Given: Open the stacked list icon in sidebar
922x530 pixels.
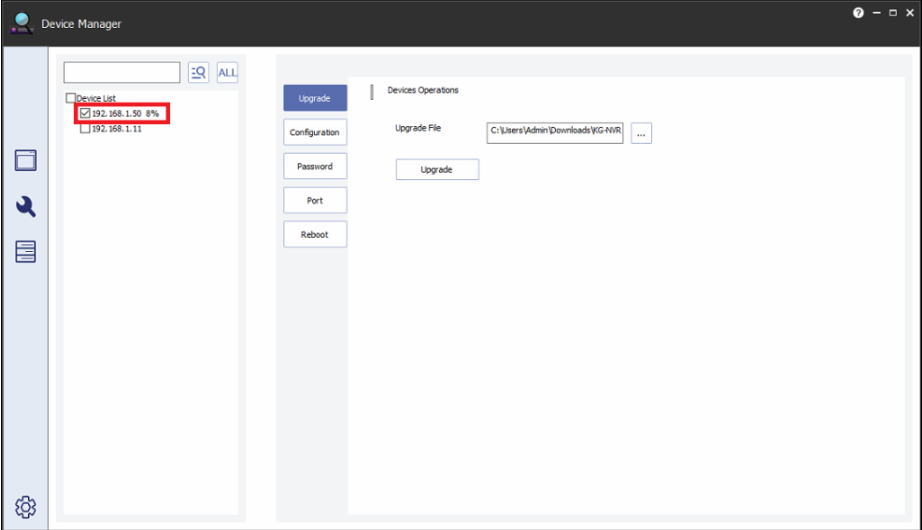Looking at the screenshot, I should (x=25, y=252).
